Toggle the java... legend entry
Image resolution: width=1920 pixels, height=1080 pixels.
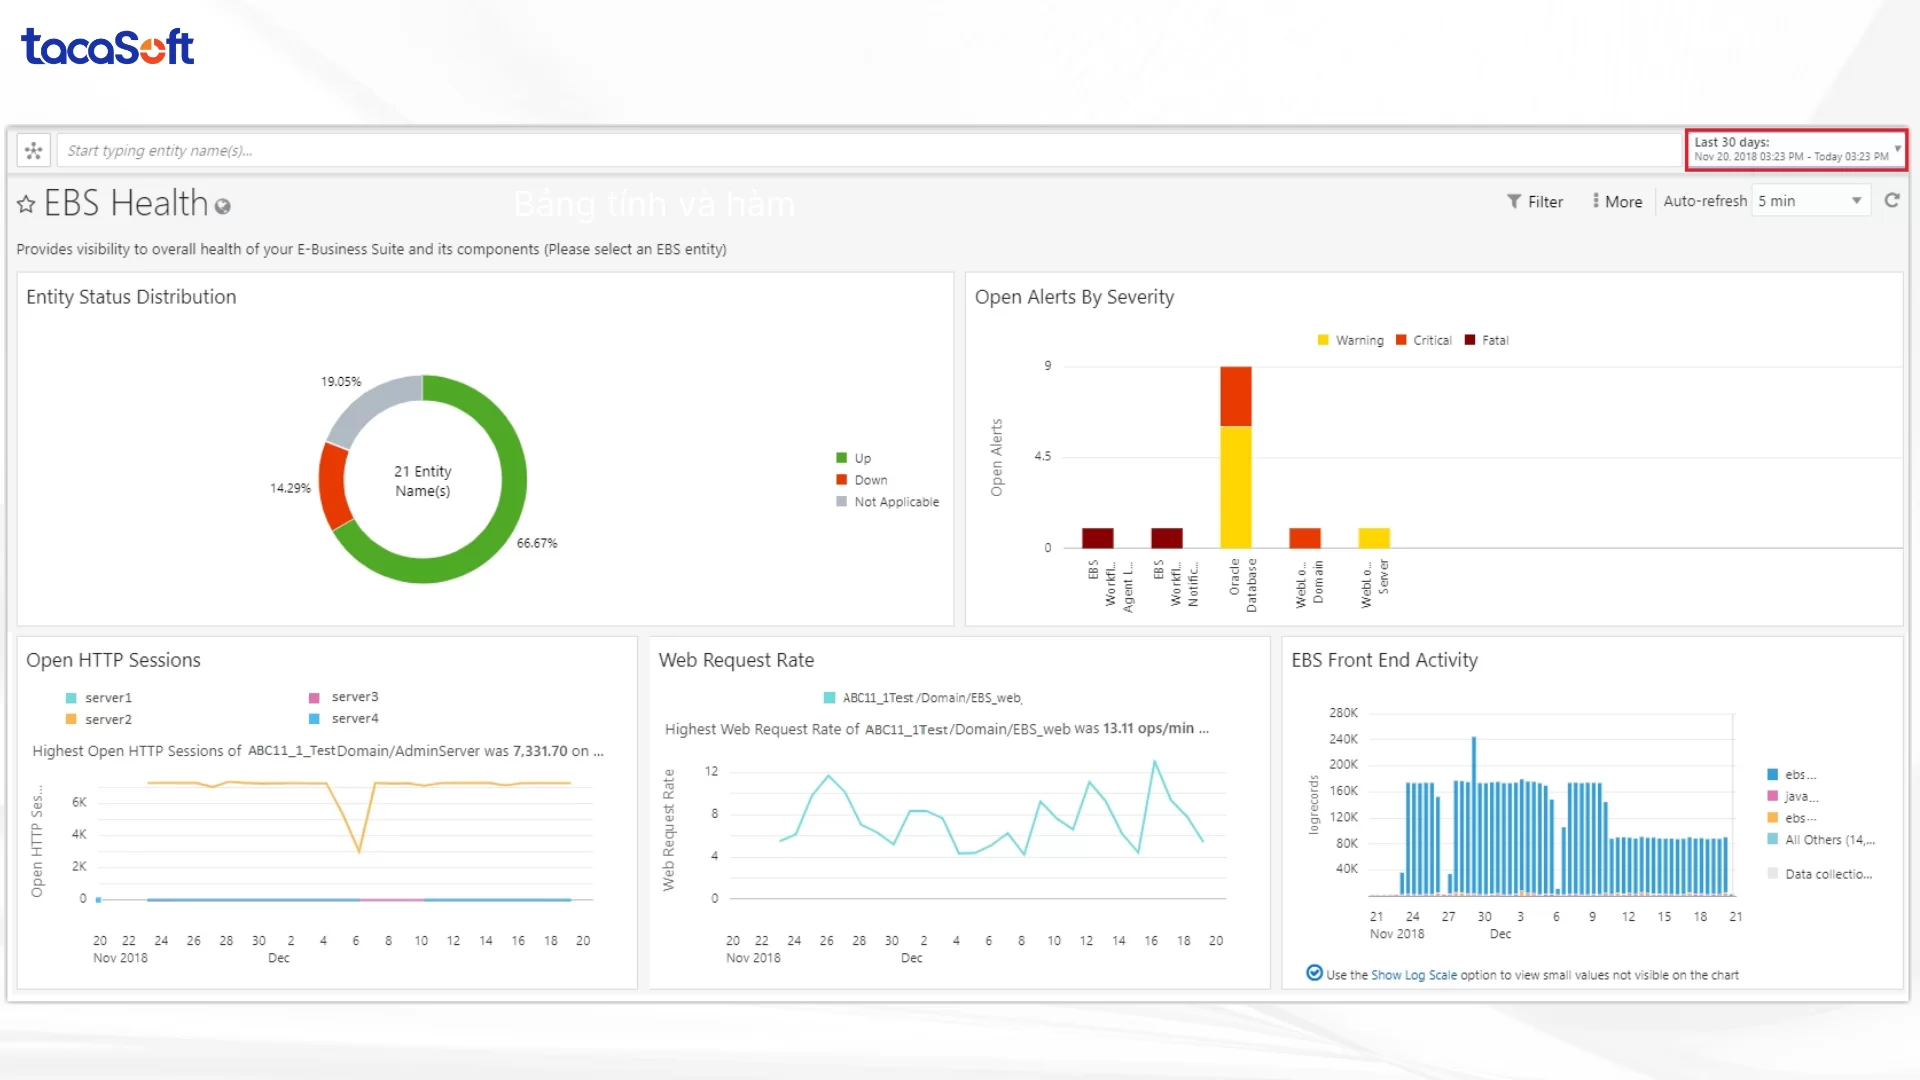point(1793,797)
